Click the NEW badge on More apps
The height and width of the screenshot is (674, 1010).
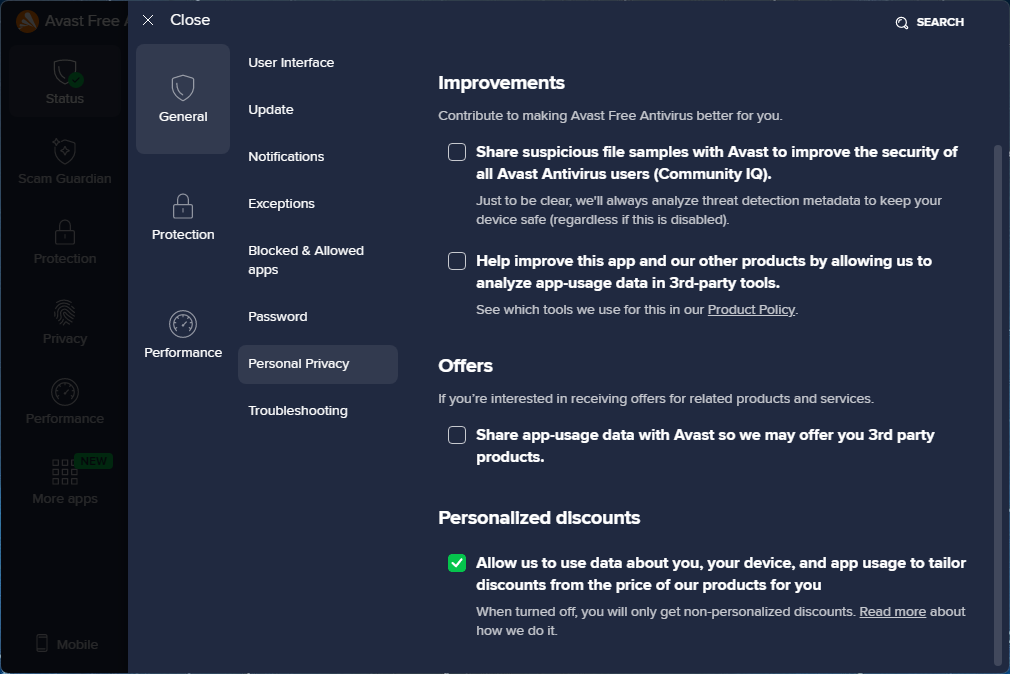click(94, 461)
